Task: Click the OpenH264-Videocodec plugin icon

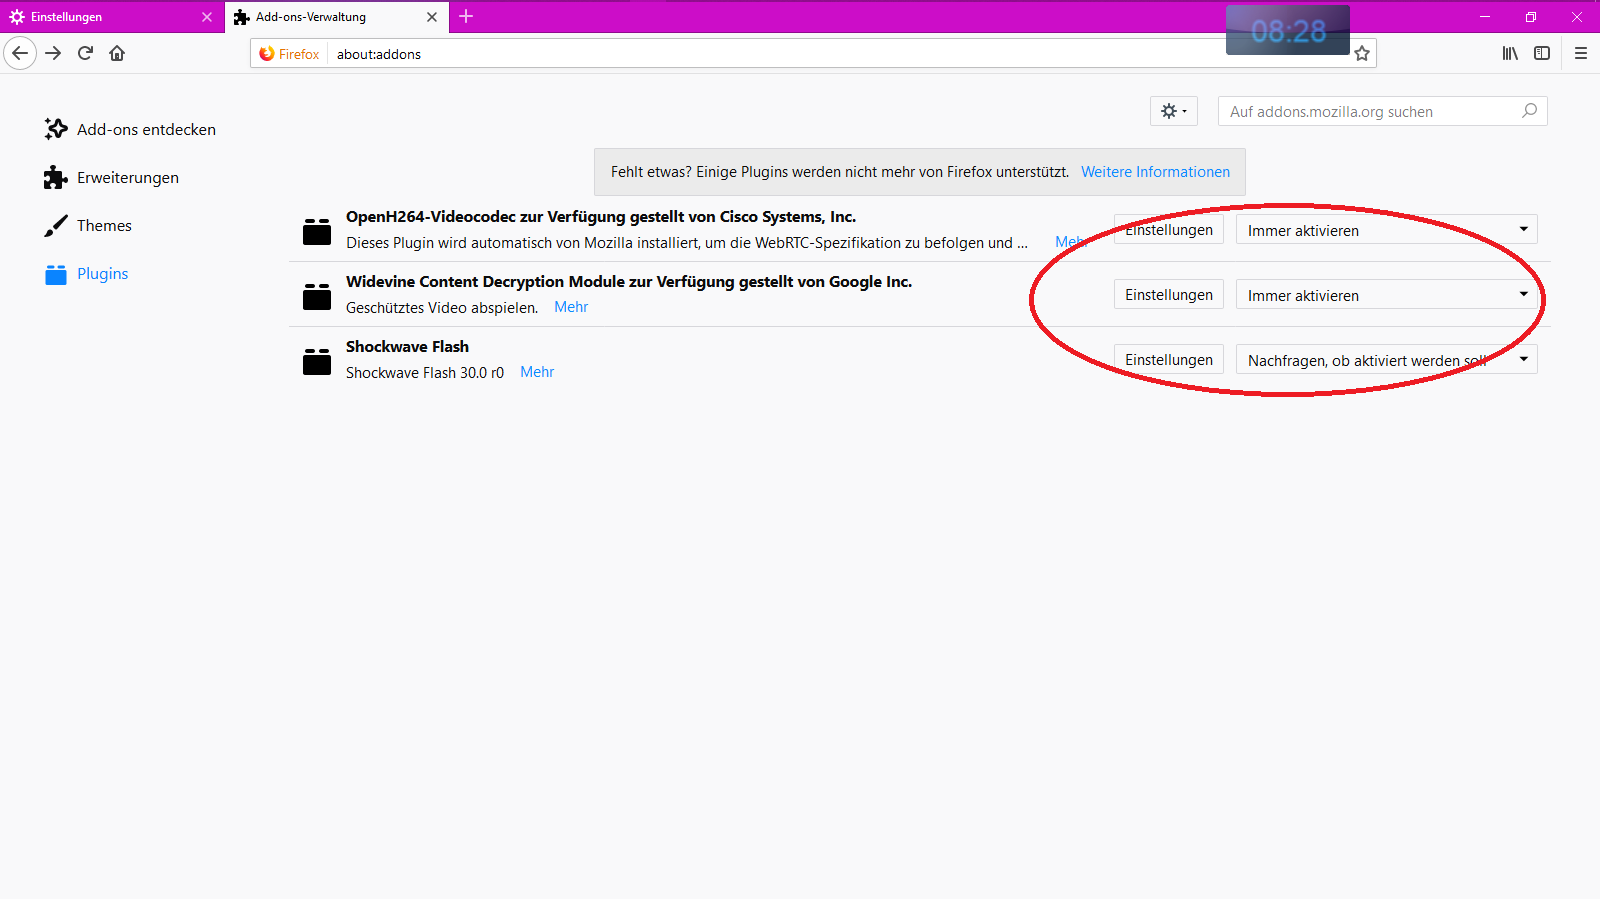Action: pyautogui.click(x=317, y=231)
